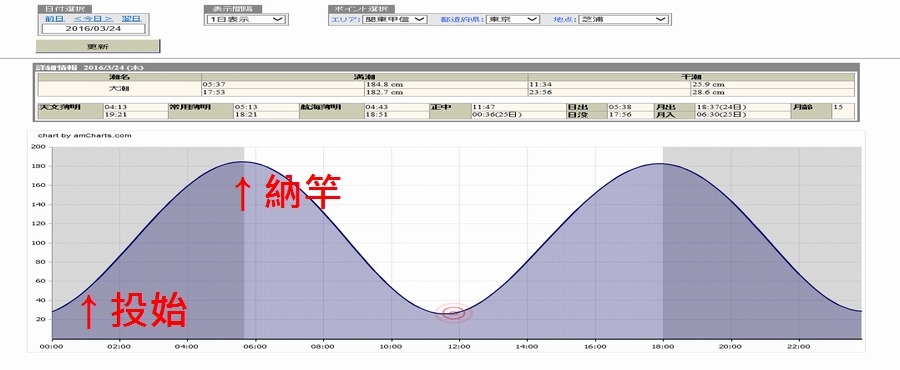Click the 12:00 label on time axis
Viewport: 900px width, 370px height.
(459, 346)
